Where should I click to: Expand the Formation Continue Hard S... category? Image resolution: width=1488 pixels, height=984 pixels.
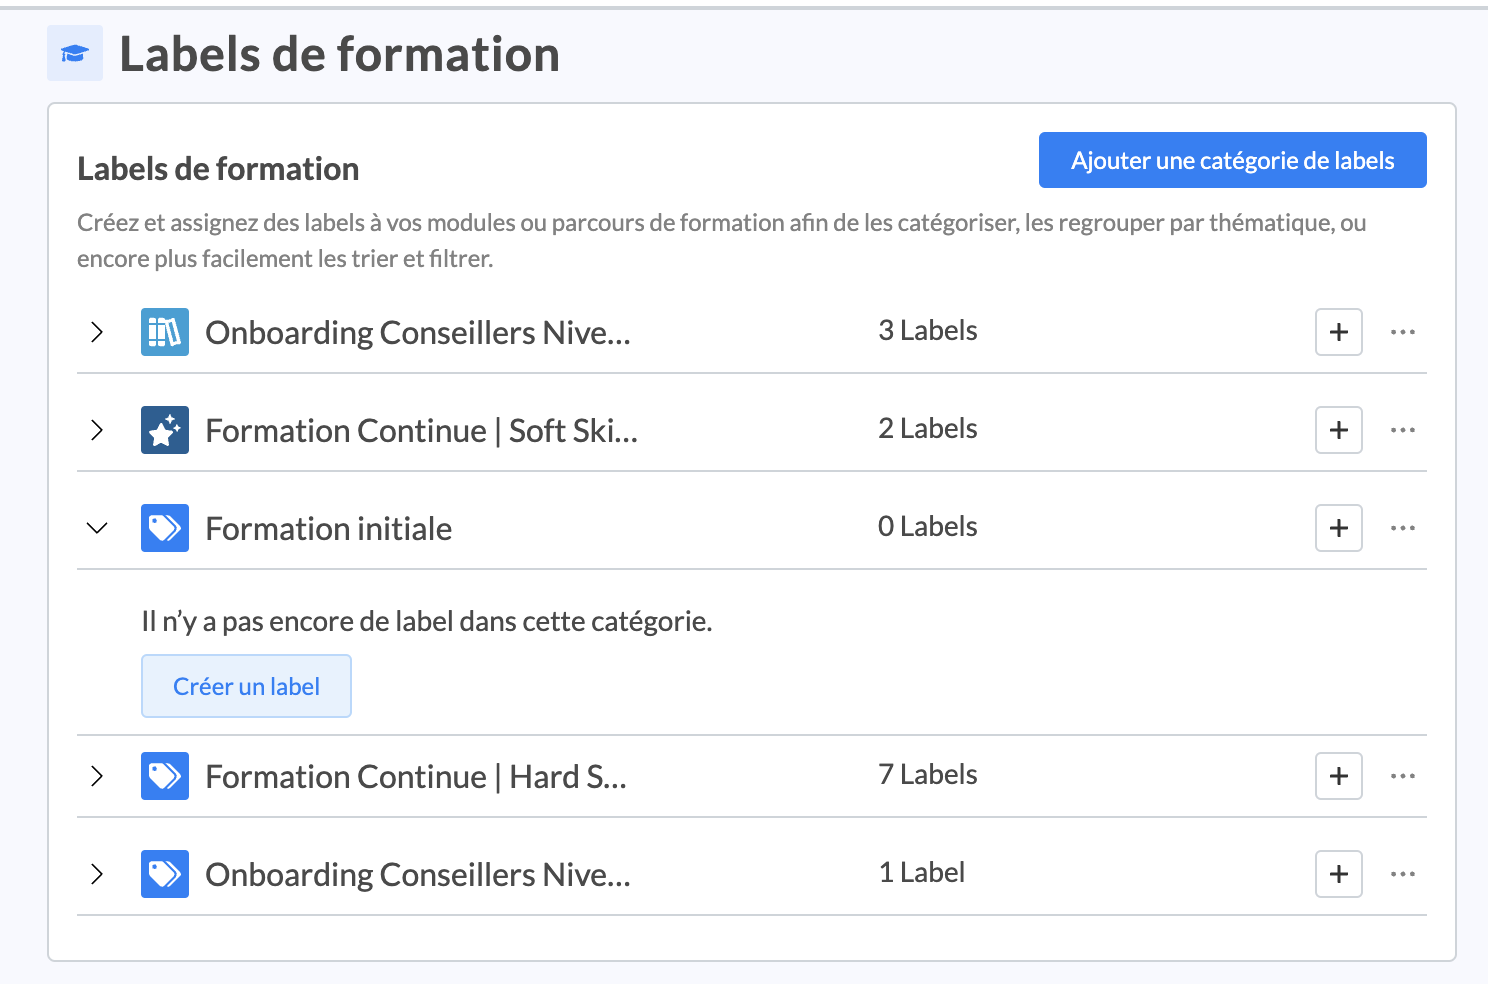[97, 776]
